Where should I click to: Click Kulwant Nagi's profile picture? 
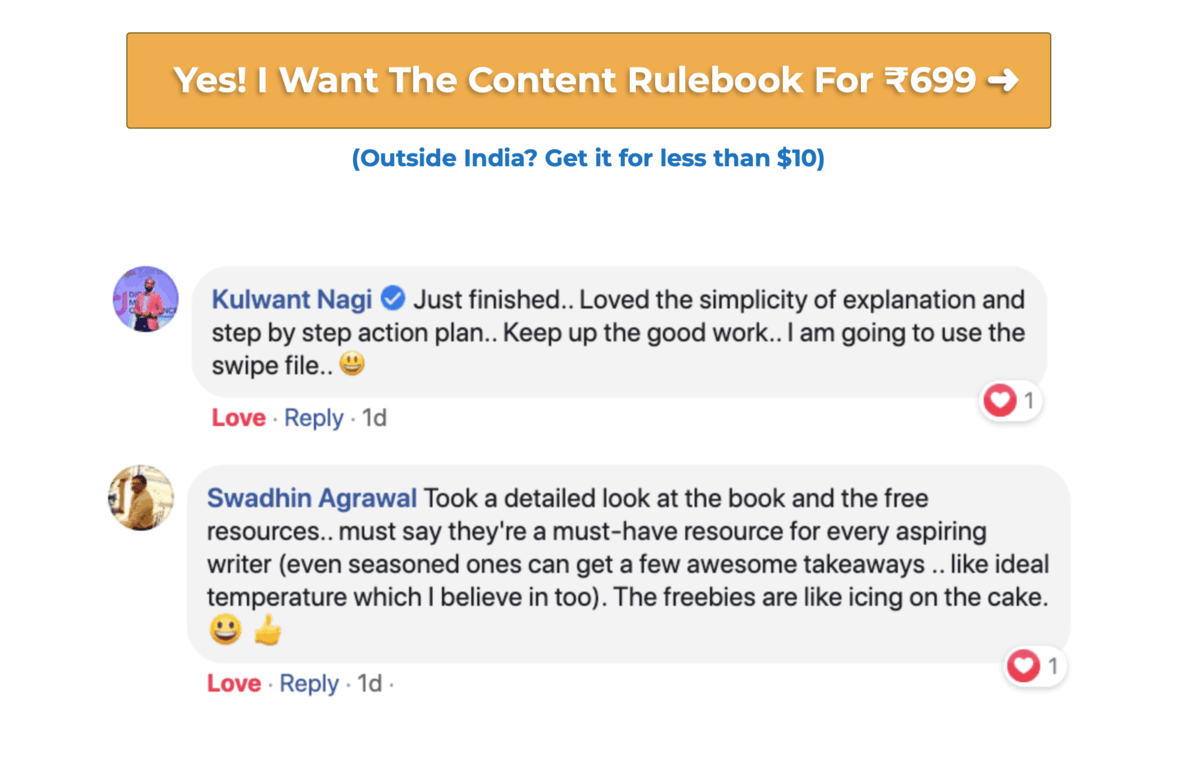(145, 297)
